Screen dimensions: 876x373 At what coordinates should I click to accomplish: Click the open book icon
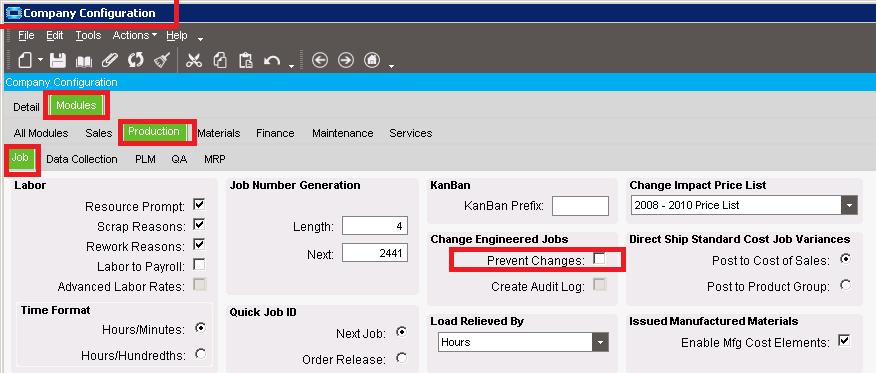tap(84, 60)
